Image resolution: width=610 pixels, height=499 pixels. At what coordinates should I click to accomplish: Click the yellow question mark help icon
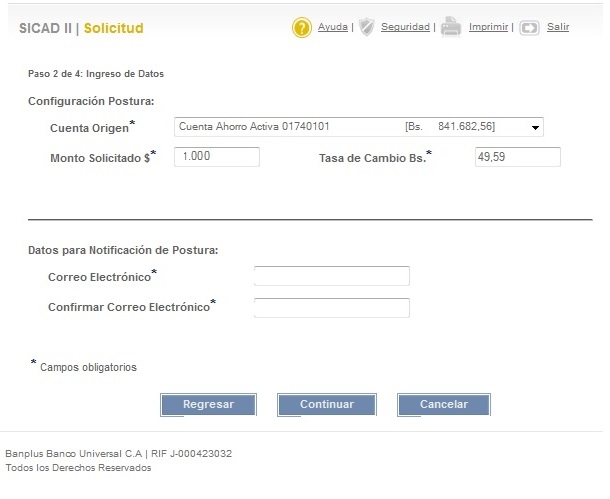(x=301, y=28)
